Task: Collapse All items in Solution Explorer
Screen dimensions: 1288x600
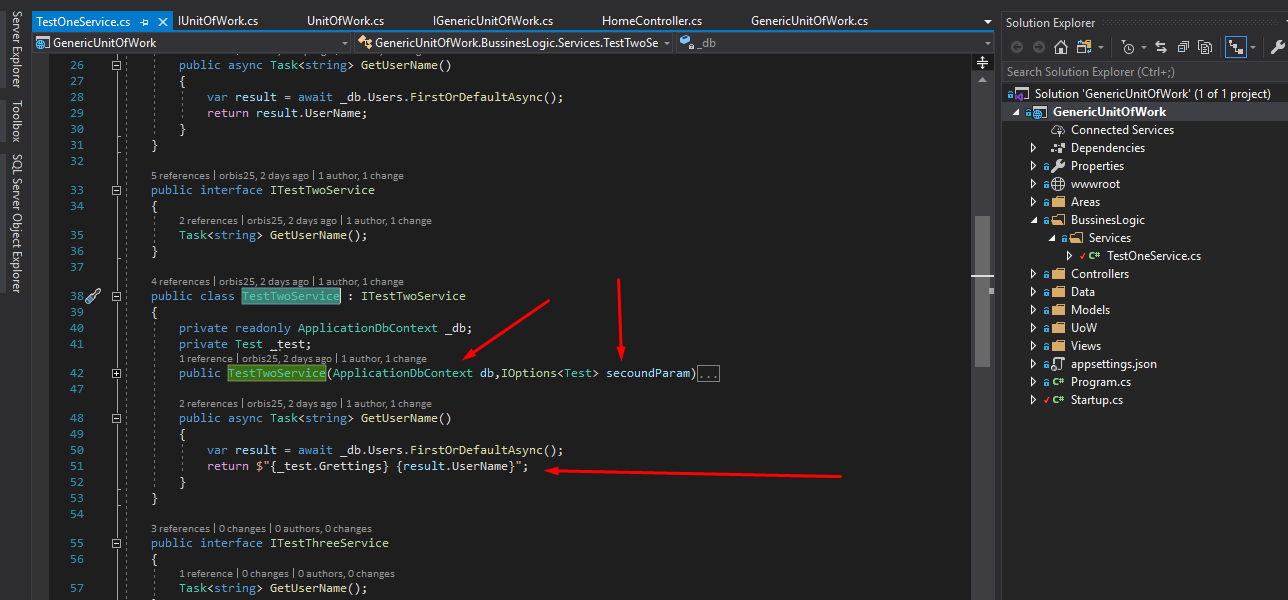Action: coord(1182,46)
